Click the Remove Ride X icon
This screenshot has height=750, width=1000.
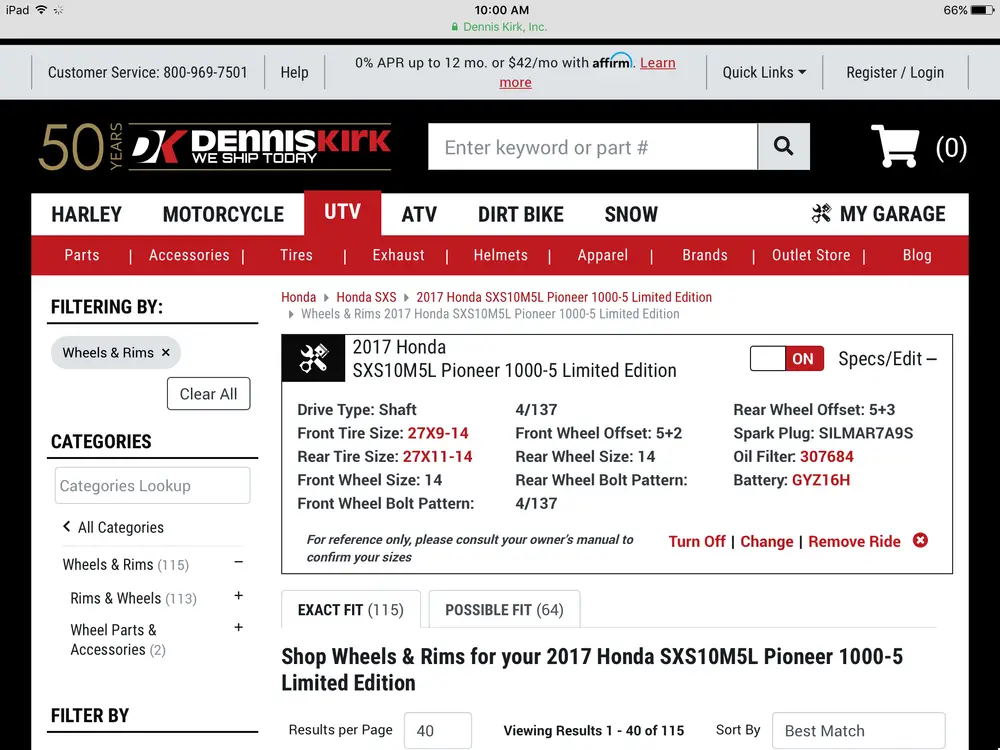[920, 541]
